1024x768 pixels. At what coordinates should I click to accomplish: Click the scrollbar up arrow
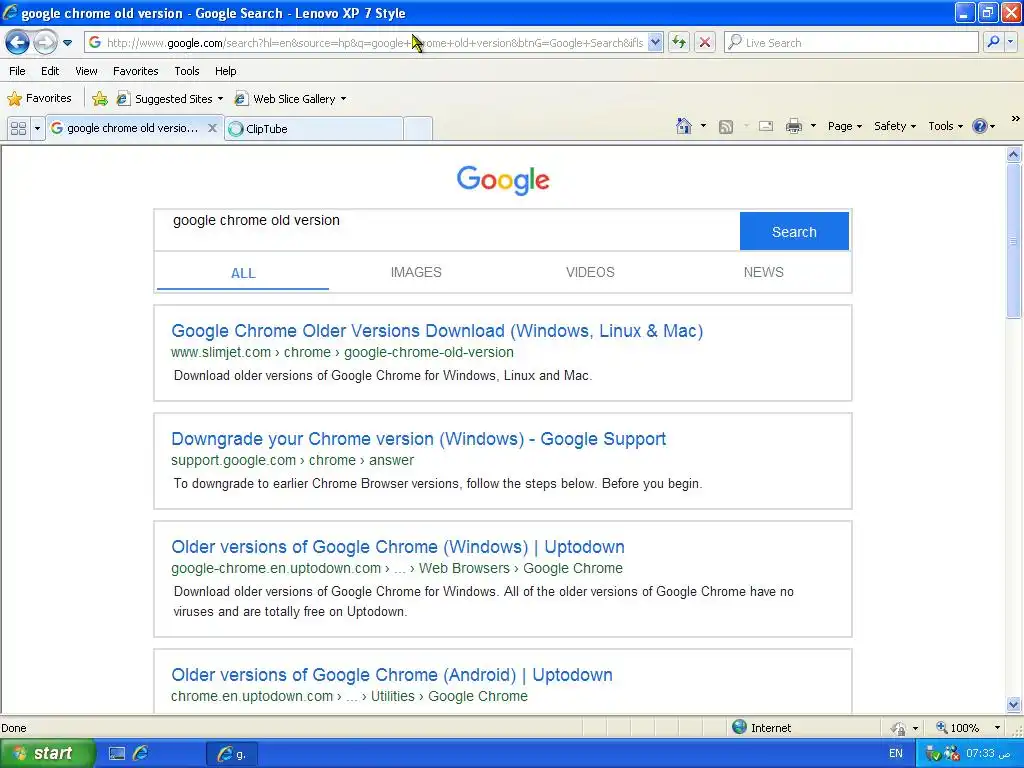click(x=1014, y=155)
